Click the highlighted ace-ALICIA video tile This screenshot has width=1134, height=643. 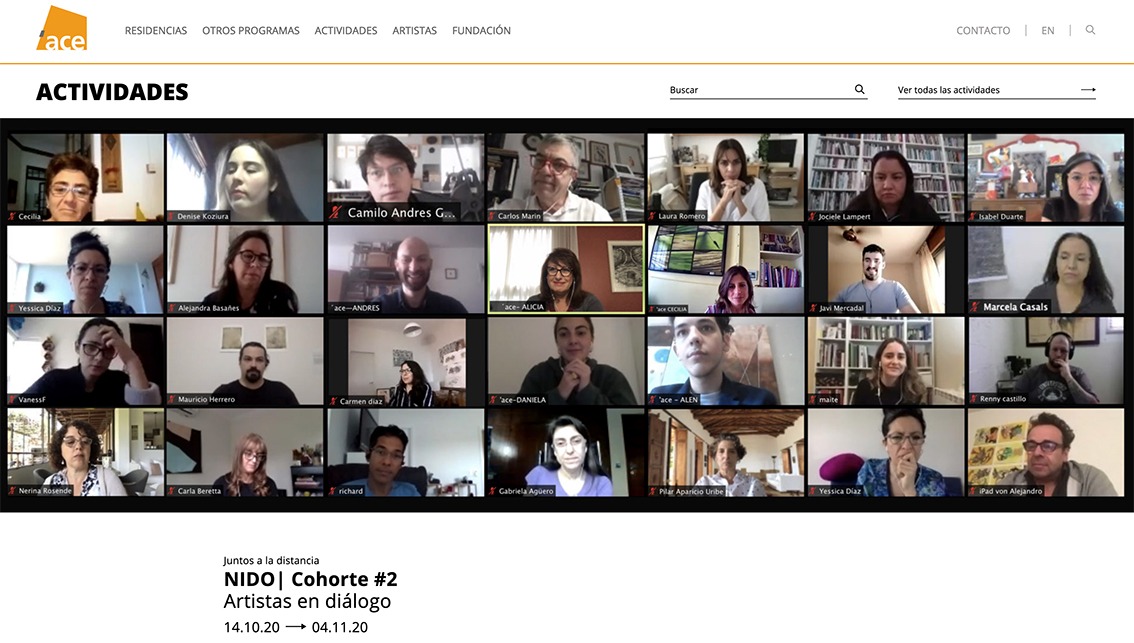(x=566, y=268)
